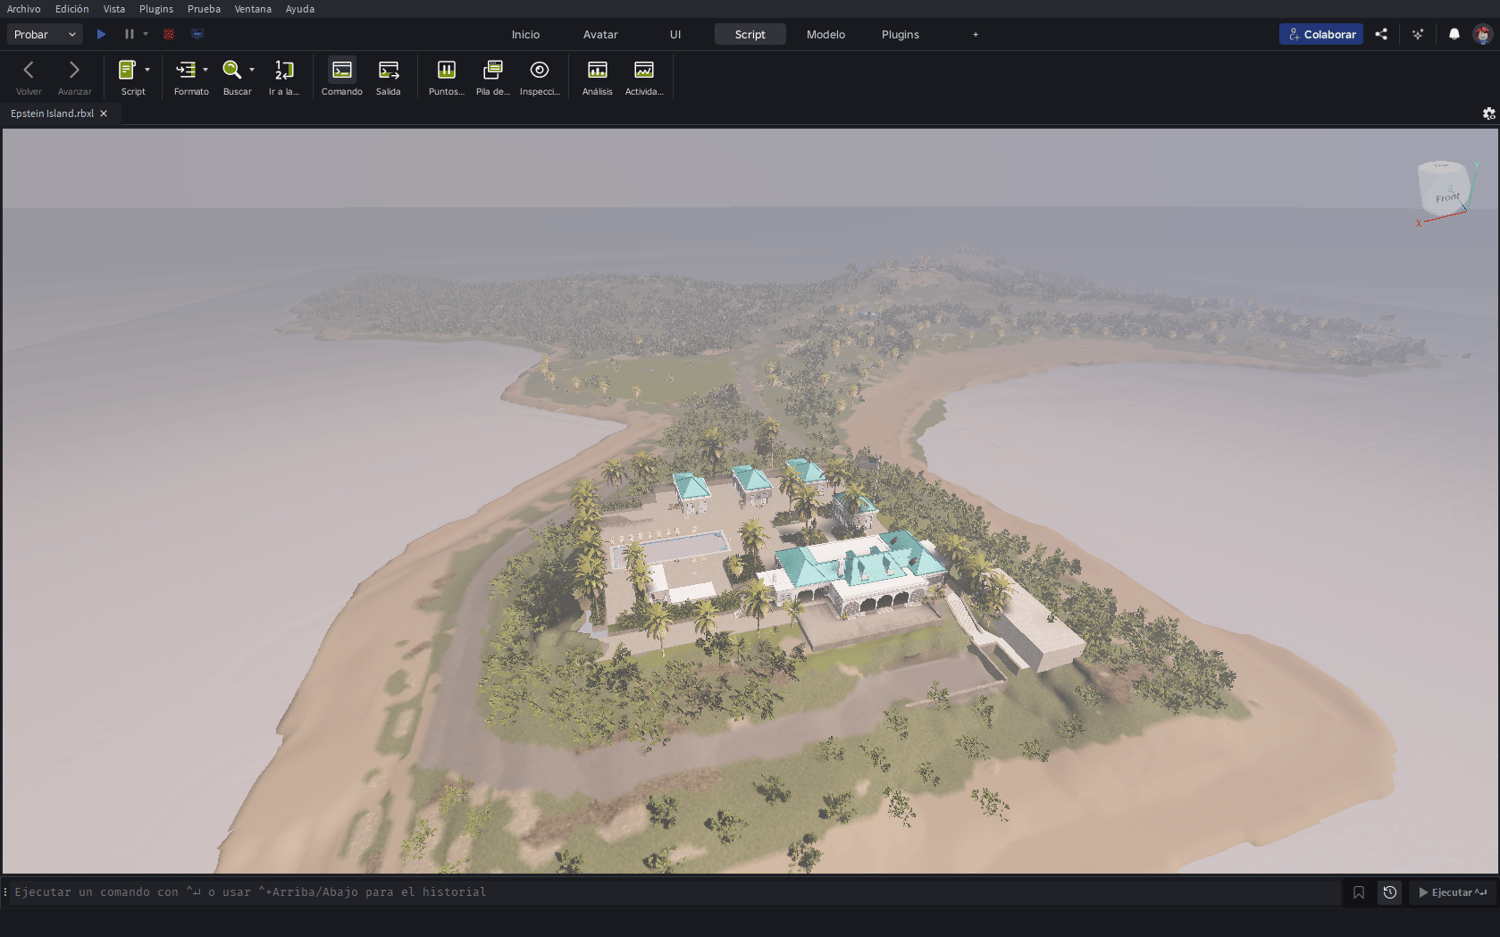Open the Inspección watch panel
1500x937 pixels.
[x=539, y=77]
